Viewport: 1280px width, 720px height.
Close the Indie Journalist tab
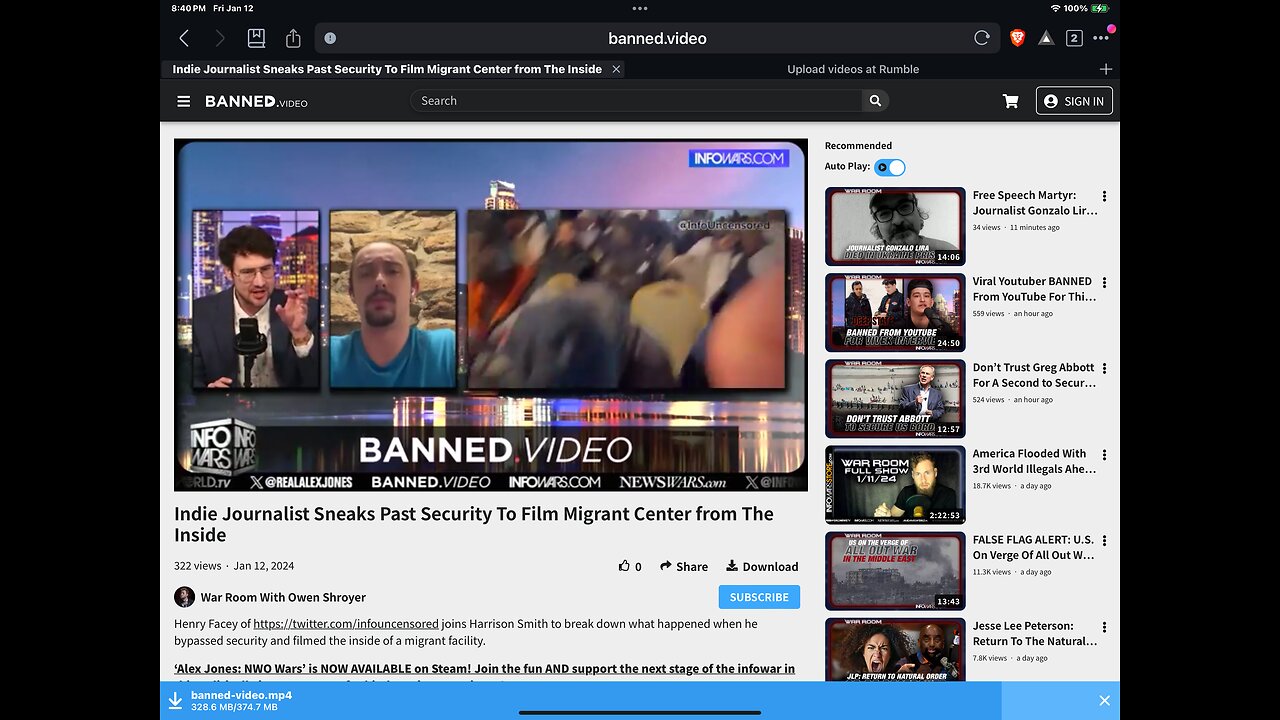click(x=616, y=69)
